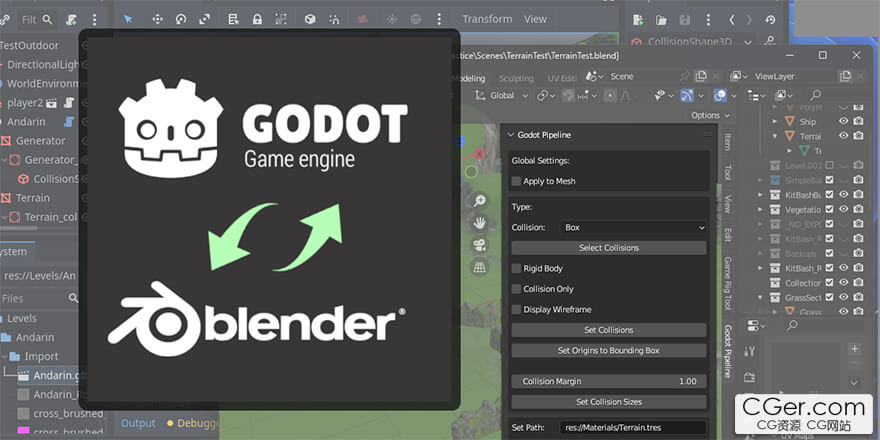
Task: Click Set Collisions button
Action: (608, 330)
